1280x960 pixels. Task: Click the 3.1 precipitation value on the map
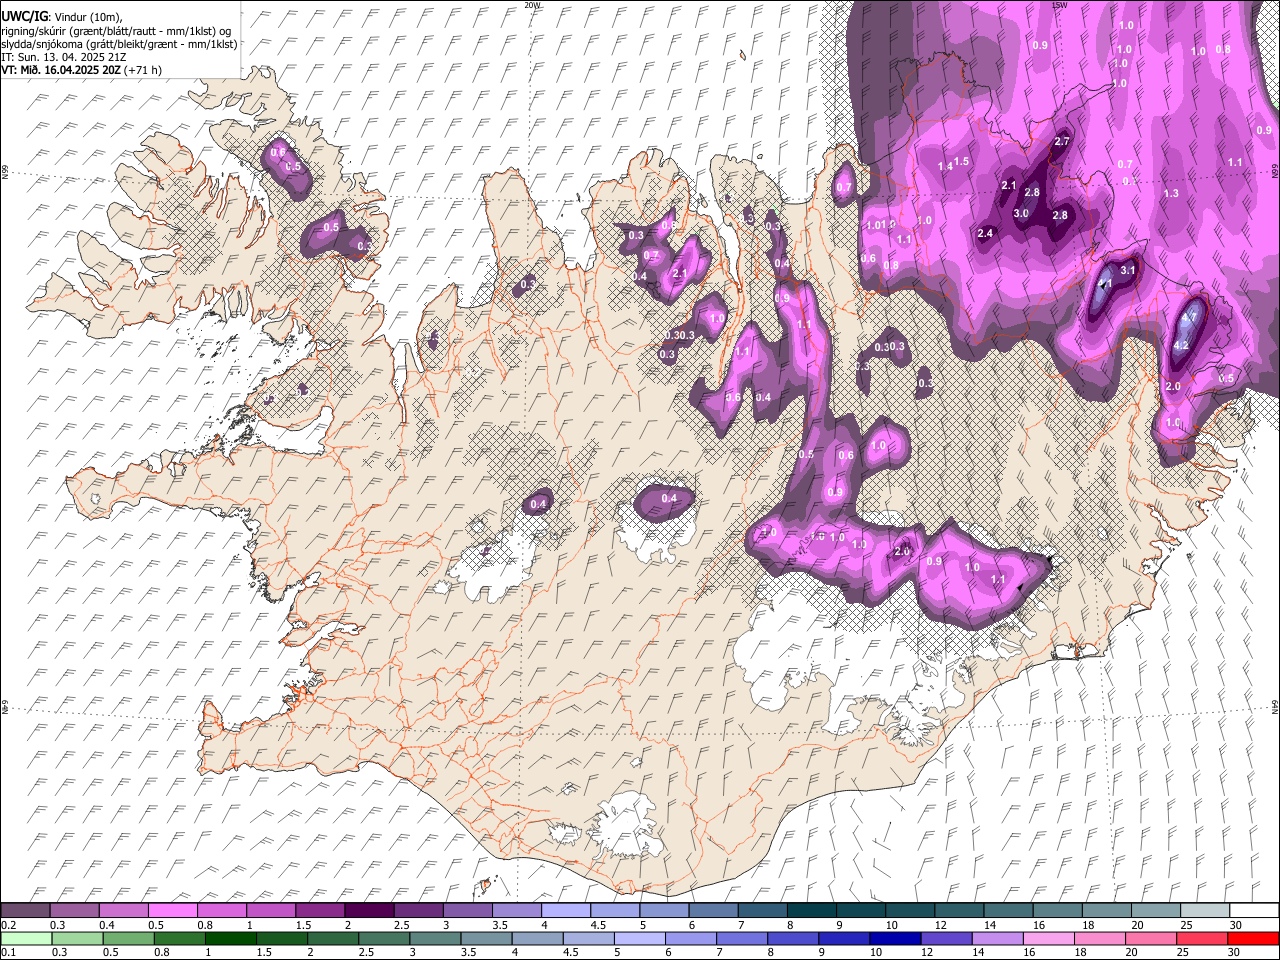pos(1128,270)
